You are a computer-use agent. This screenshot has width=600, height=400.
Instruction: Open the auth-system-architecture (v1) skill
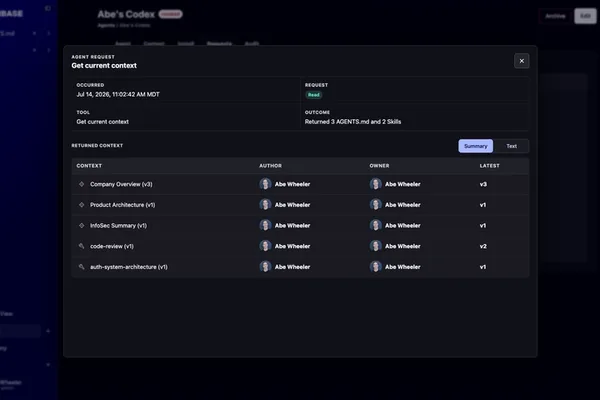pyautogui.click(x=129, y=267)
